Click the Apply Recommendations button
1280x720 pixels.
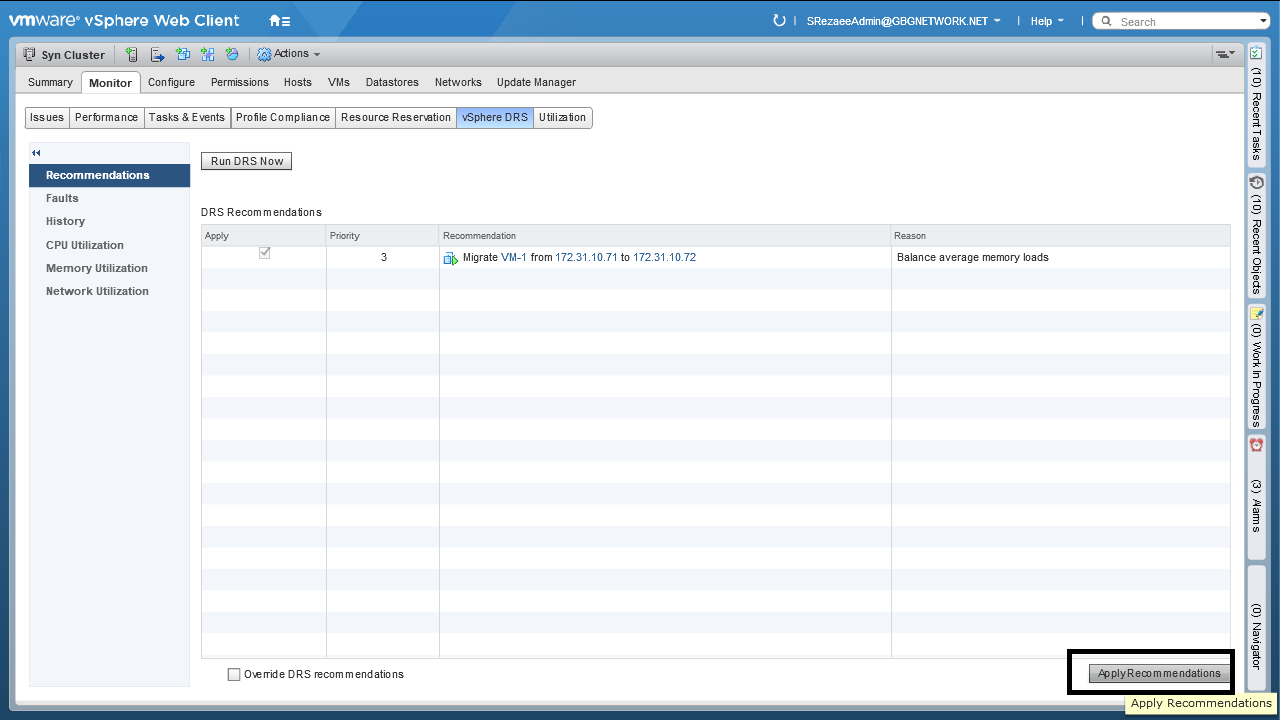[x=1159, y=674]
